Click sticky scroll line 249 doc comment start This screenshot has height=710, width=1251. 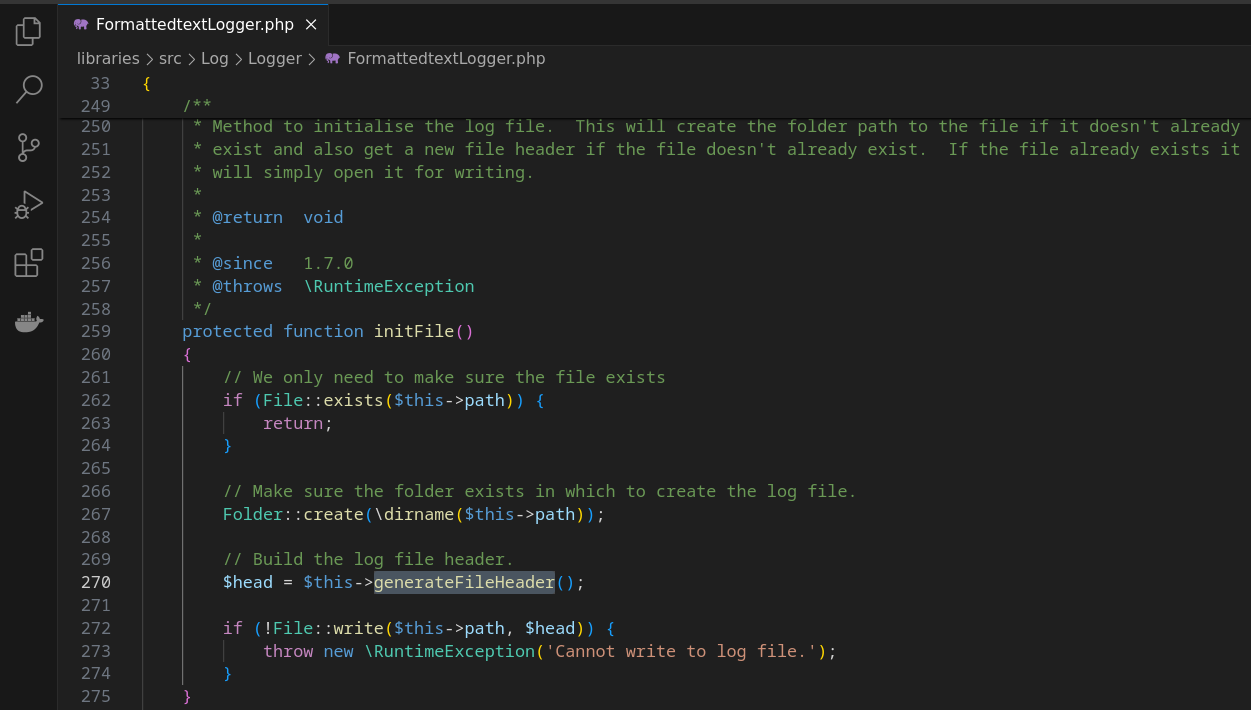(x=197, y=106)
